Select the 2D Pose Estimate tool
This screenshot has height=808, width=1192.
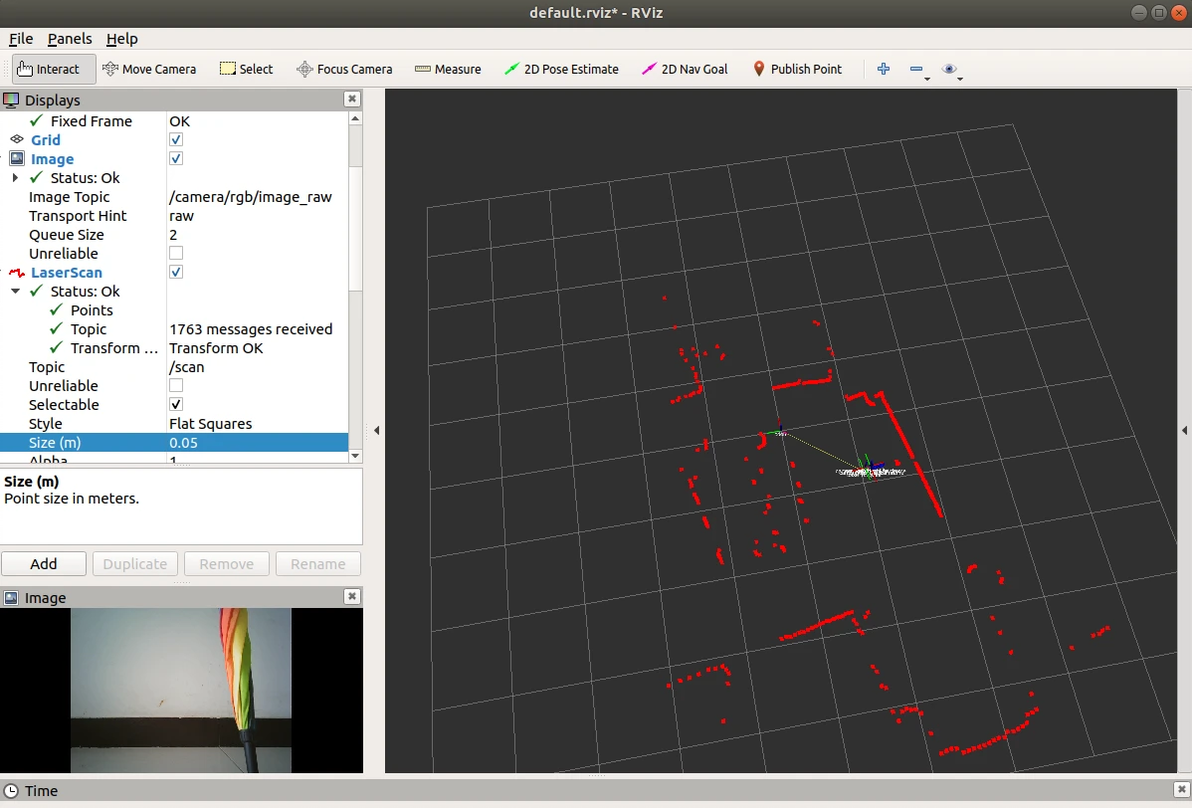click(561, 69)
